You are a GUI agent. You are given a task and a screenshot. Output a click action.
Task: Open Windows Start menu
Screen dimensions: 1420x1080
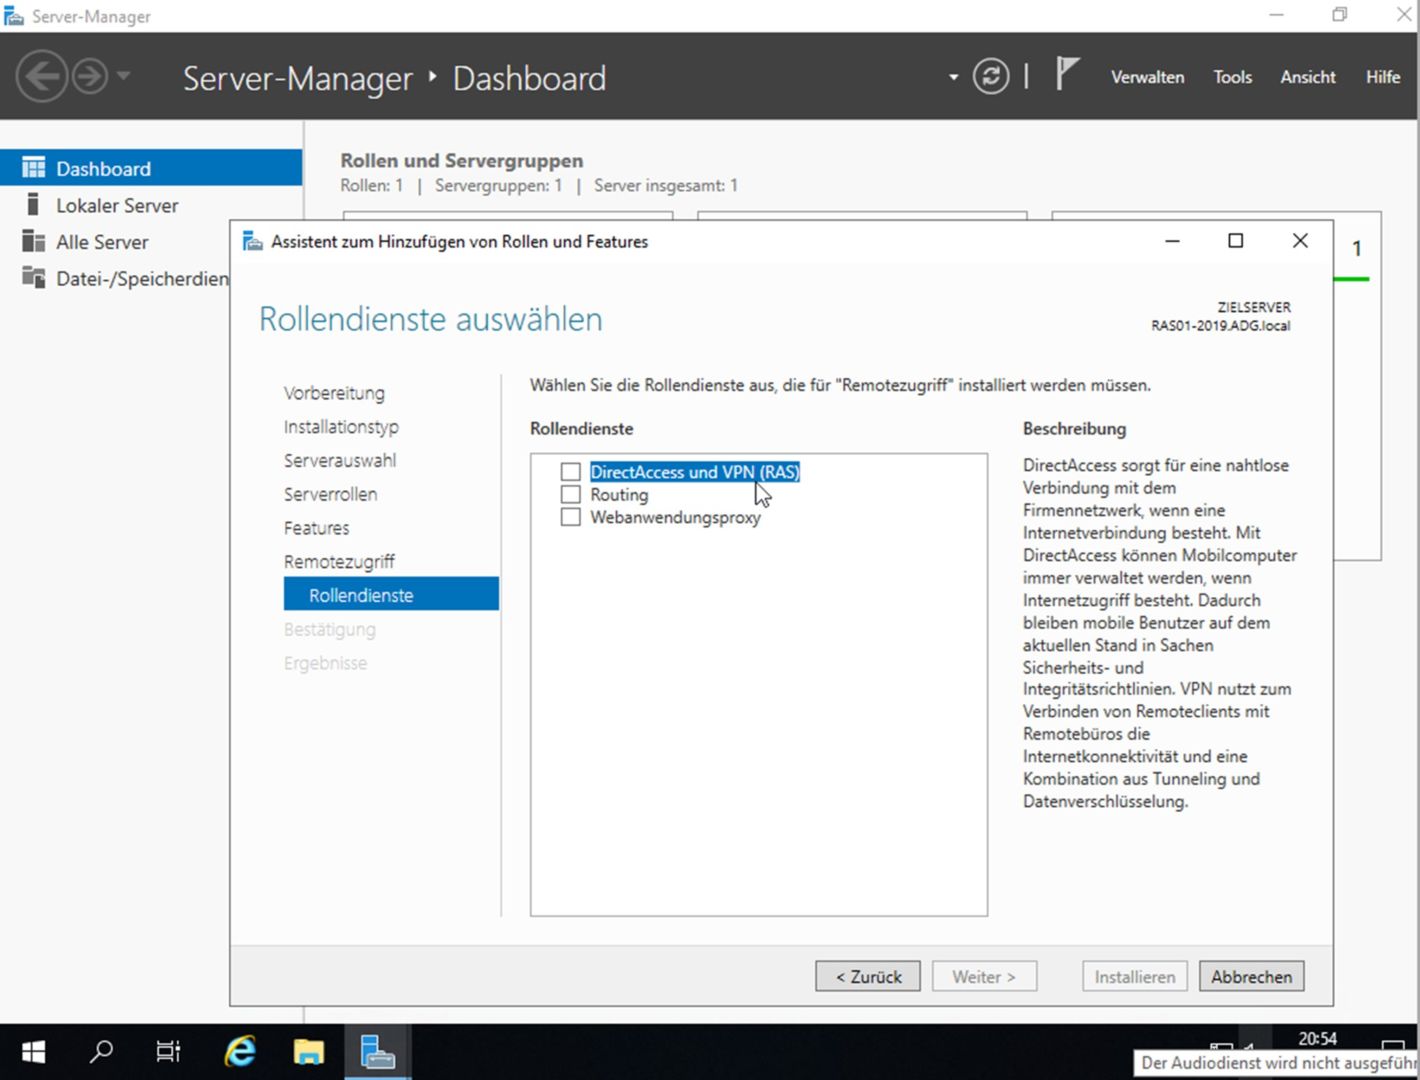pos(33,1052)
